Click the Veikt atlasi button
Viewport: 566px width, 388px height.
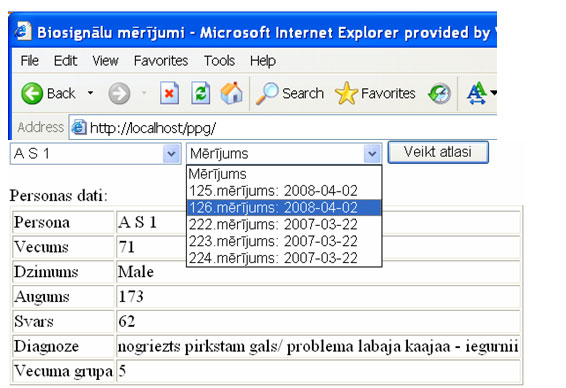(x=438, y=152)
